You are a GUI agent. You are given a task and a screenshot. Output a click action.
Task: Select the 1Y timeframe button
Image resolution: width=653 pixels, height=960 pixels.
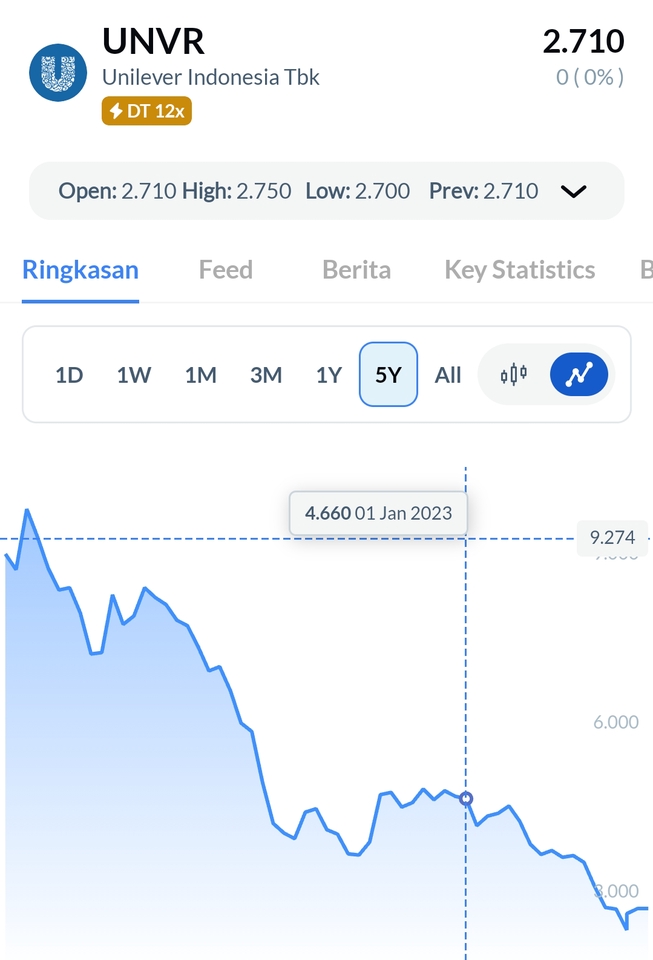coord(329,374)
